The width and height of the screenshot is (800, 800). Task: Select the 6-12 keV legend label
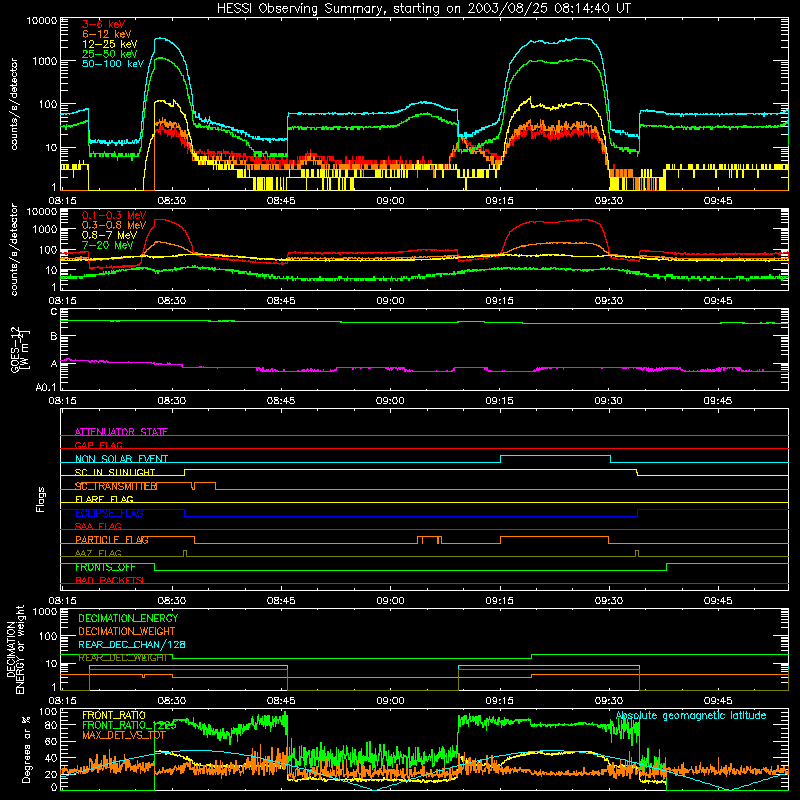[x=107, y=34]
